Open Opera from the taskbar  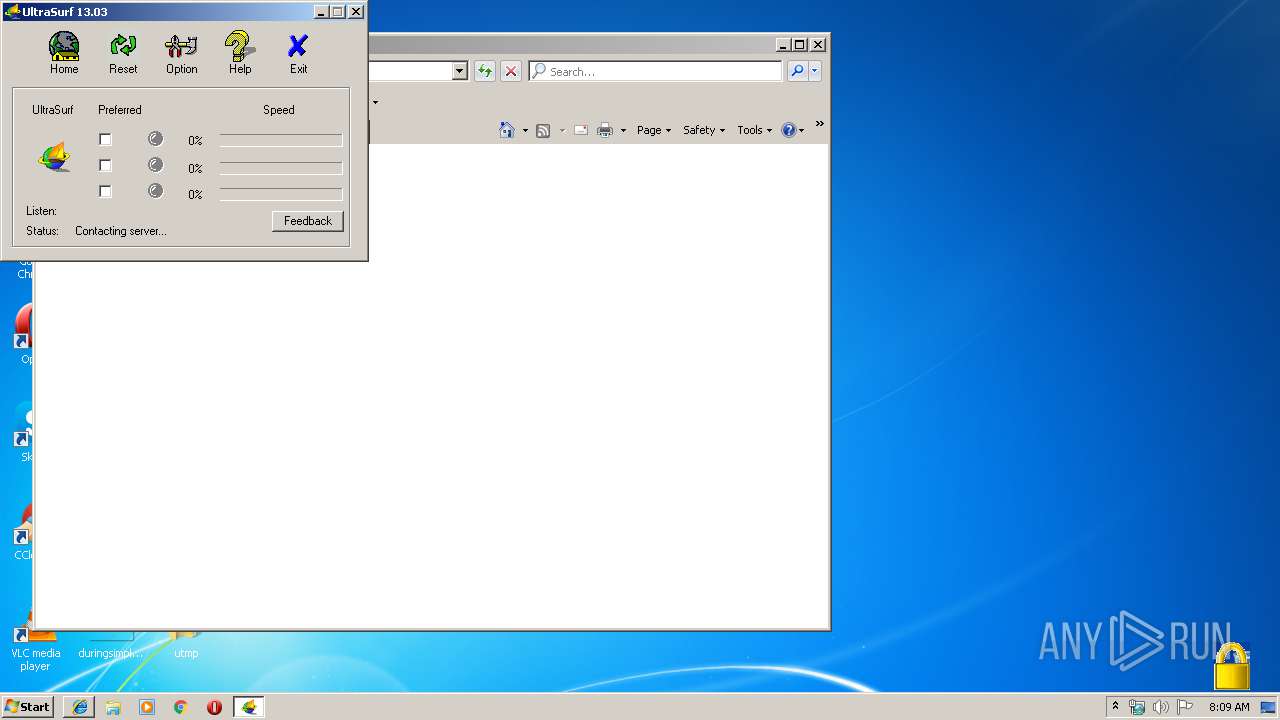tap(214, 707)
